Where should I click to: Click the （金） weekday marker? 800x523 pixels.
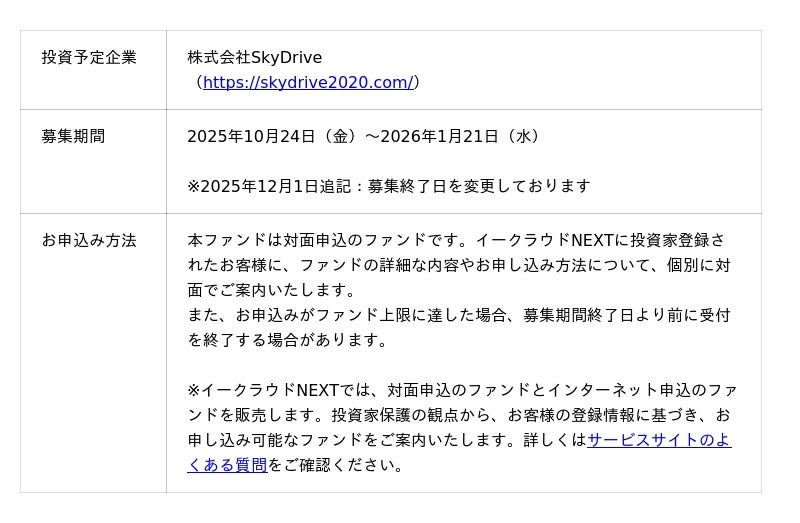(337, 136)
